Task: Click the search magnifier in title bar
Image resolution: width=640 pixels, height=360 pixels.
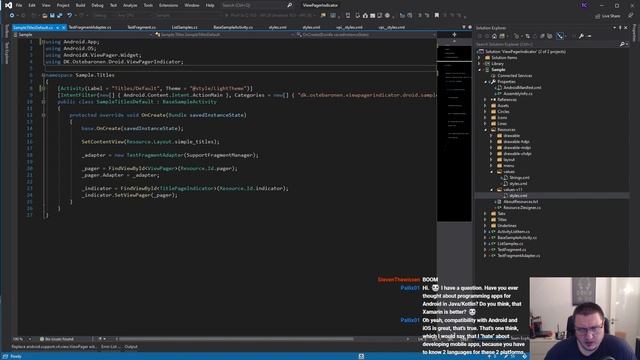Action: click(x=289, y=5)
